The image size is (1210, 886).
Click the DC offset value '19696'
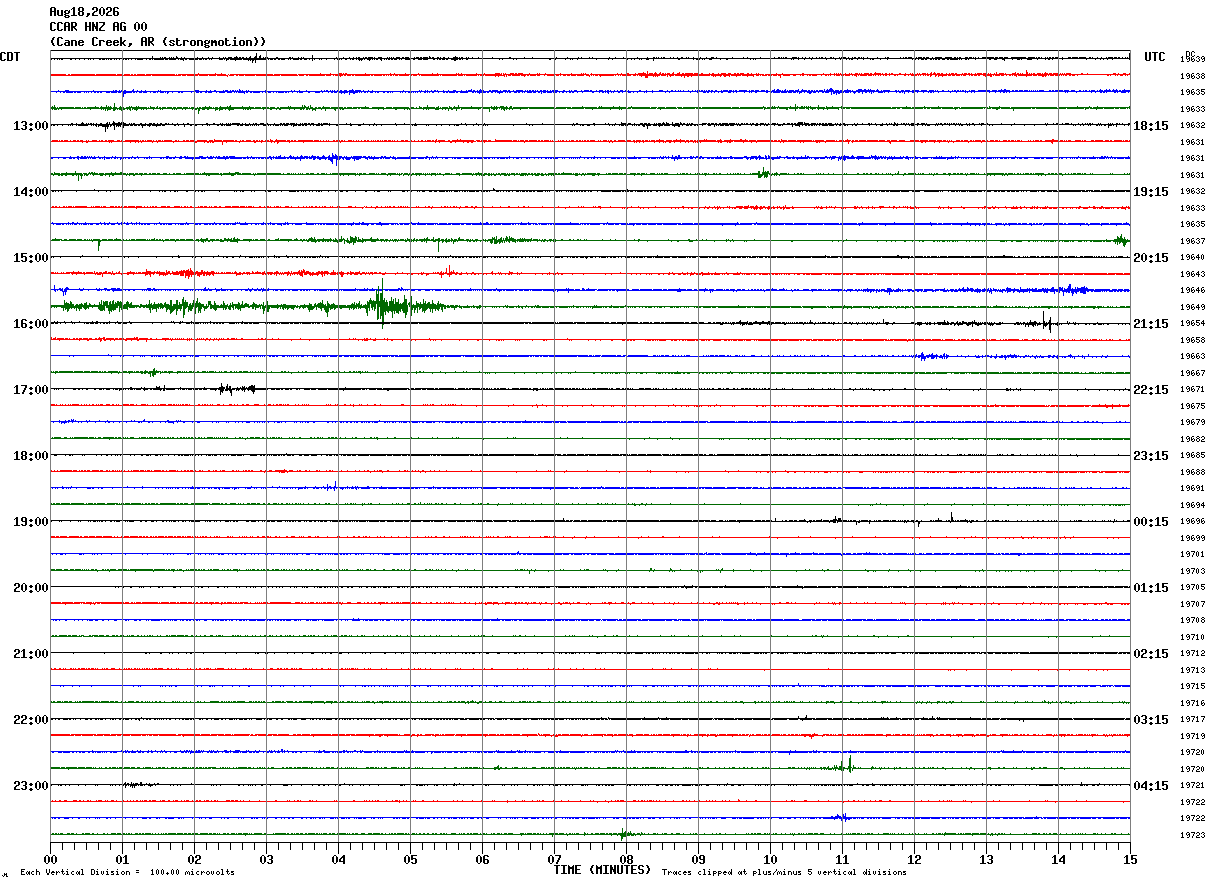(1192, 521)
